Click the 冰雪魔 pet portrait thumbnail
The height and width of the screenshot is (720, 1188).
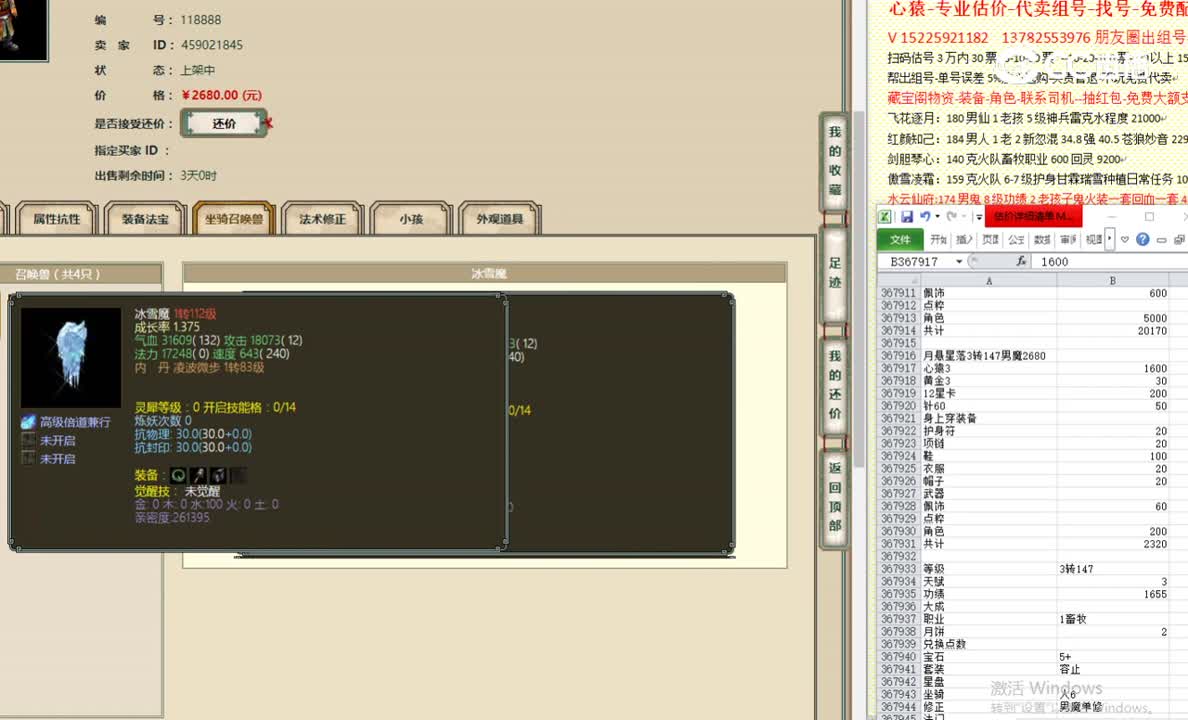(70, 358)
